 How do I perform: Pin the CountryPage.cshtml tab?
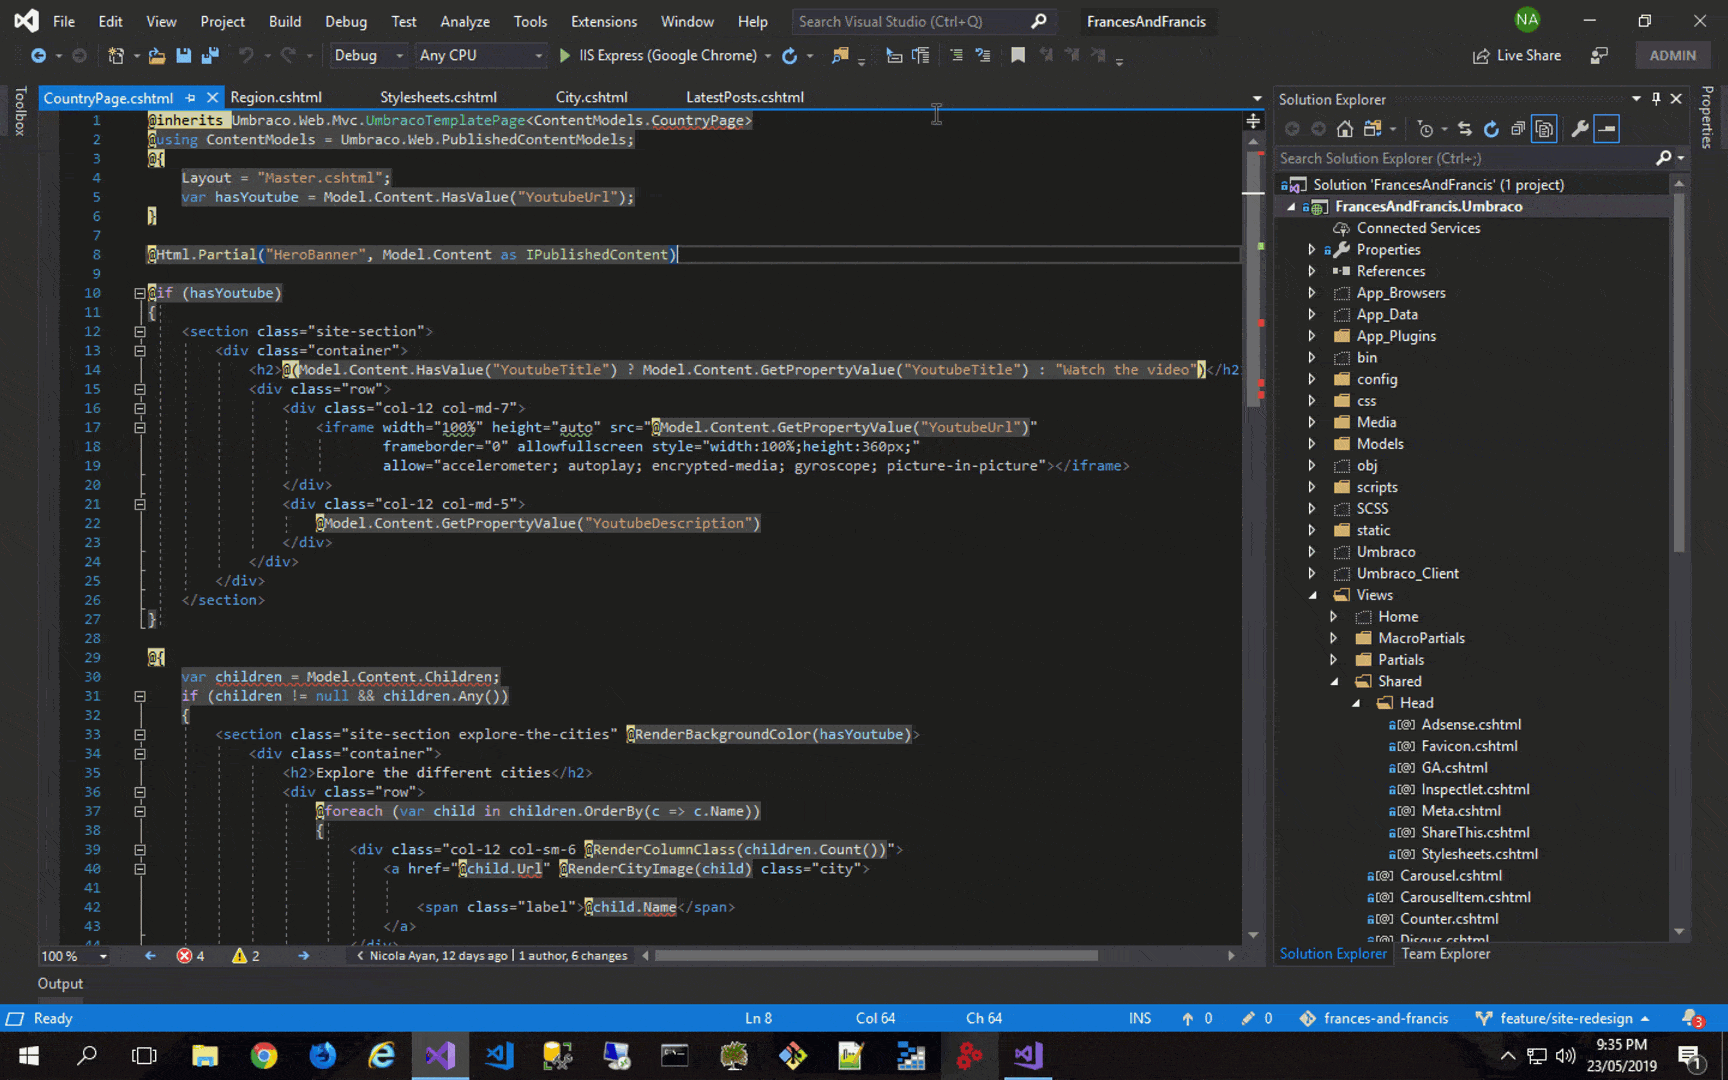pyautogui.click(x=190, y=97)
